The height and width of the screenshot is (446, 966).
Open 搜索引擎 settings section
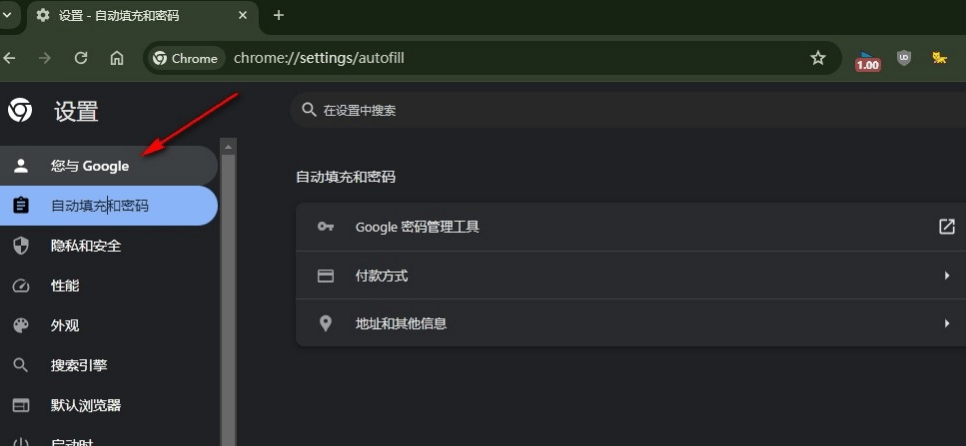click(x=79, y=366)
